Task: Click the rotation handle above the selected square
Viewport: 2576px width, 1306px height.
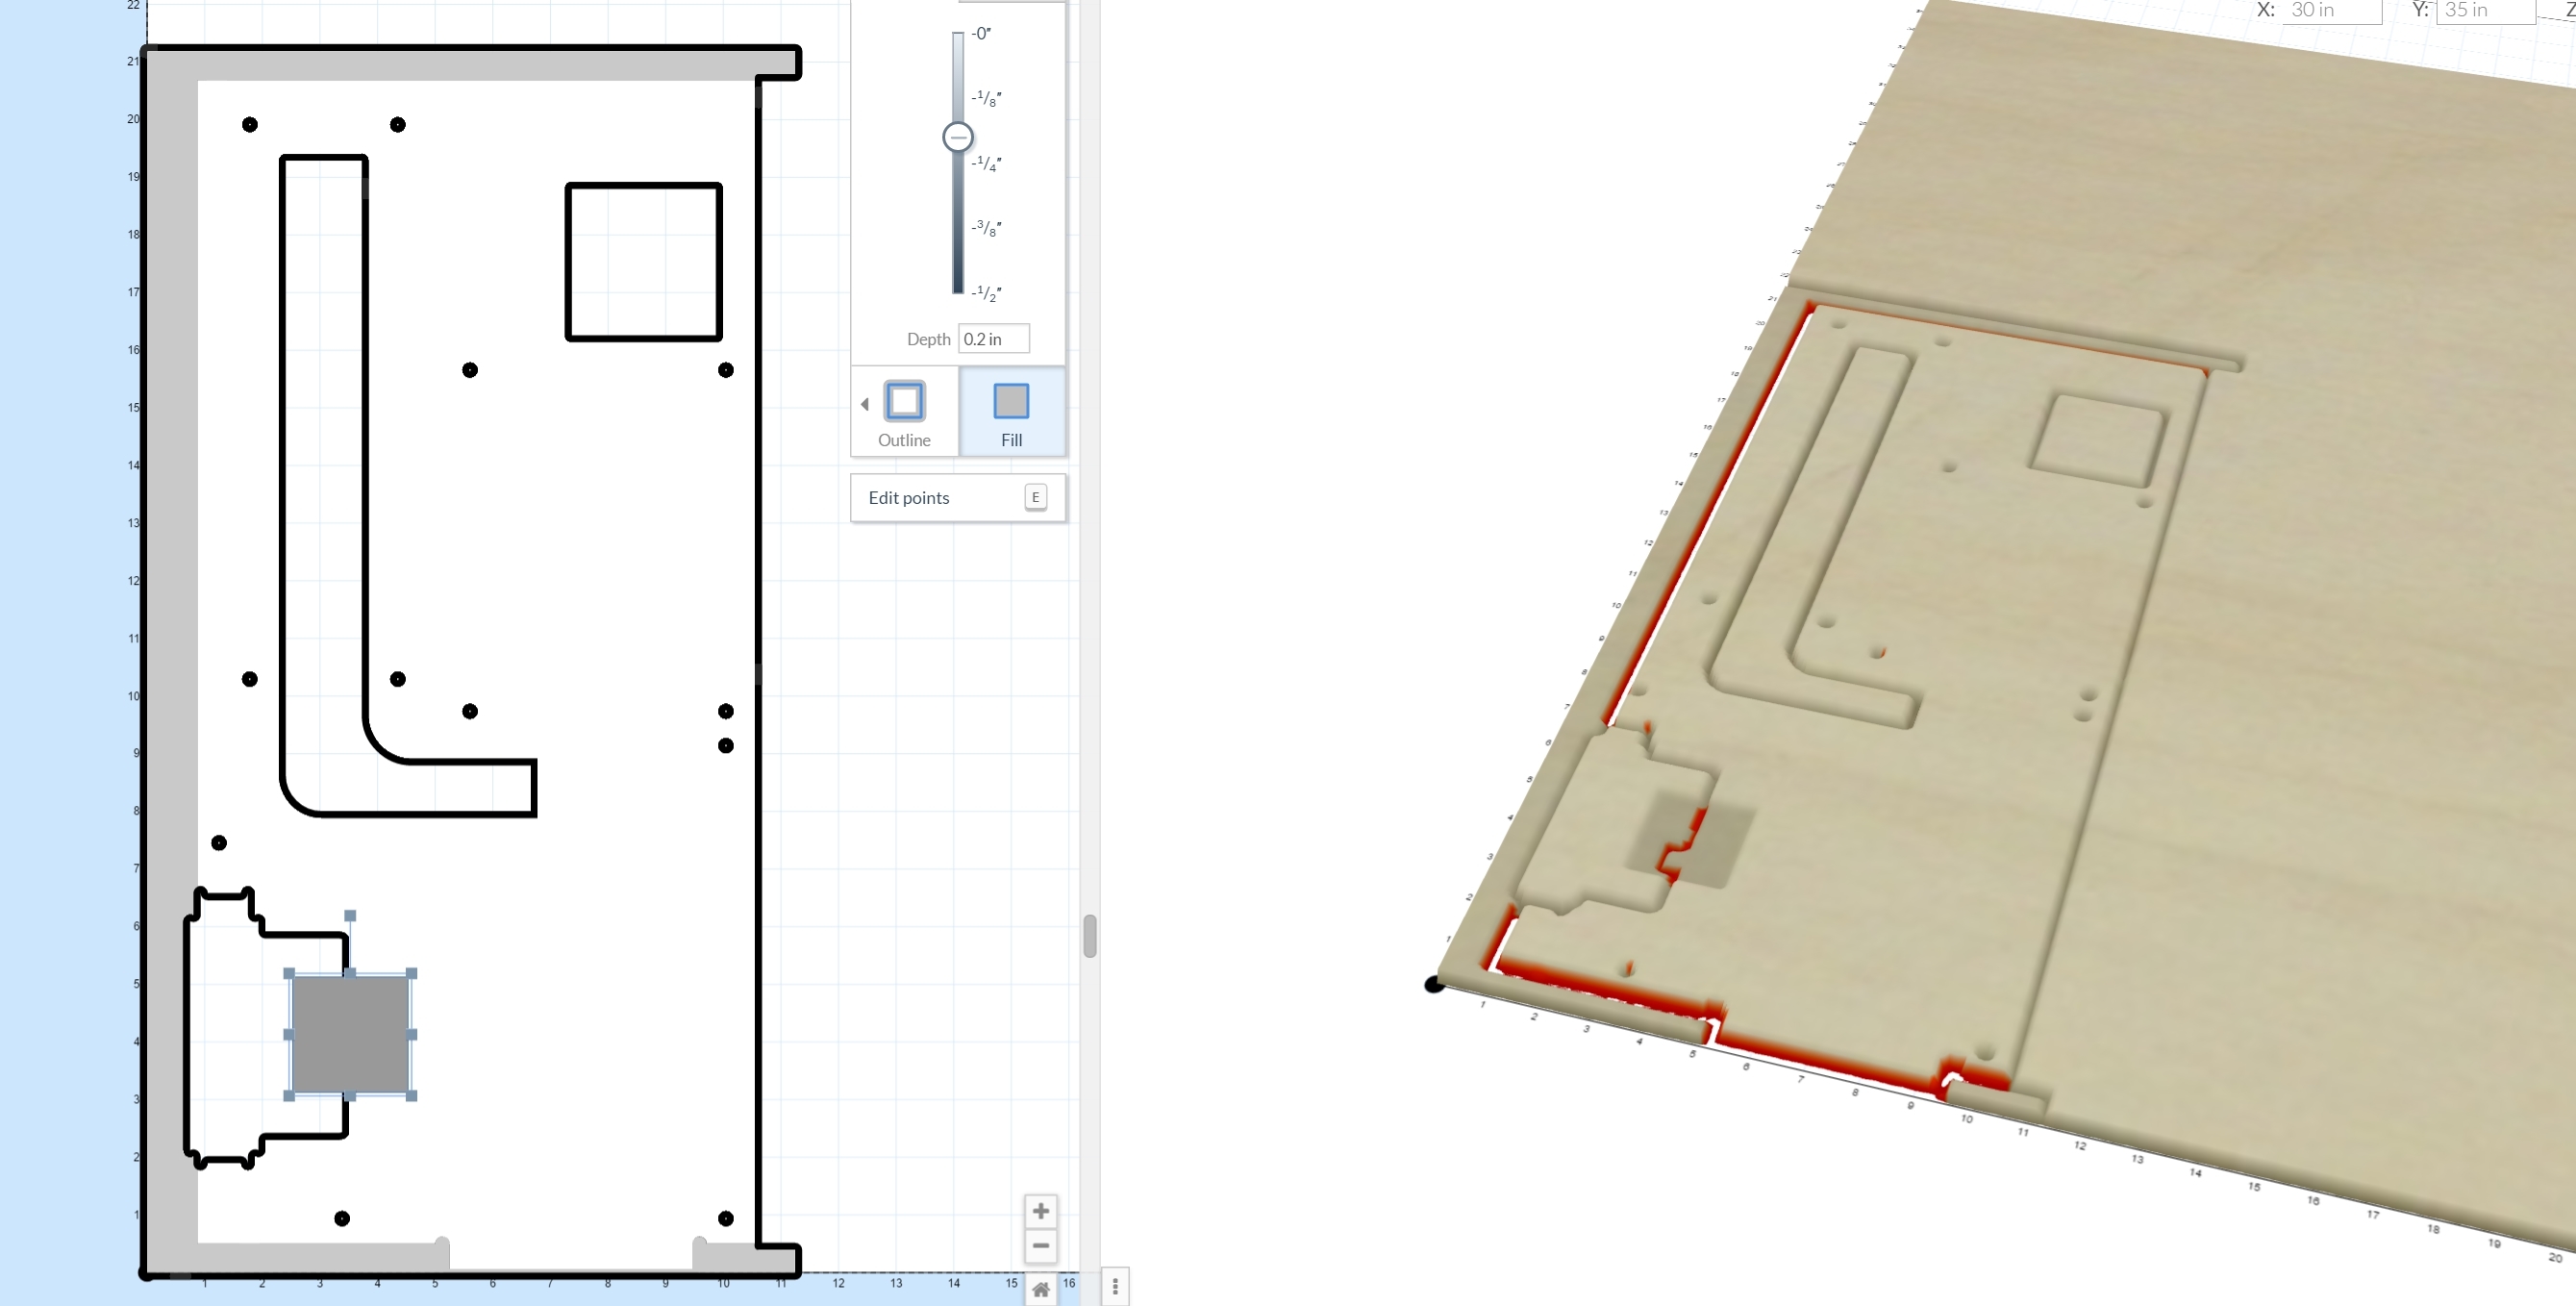Action: 350,915
